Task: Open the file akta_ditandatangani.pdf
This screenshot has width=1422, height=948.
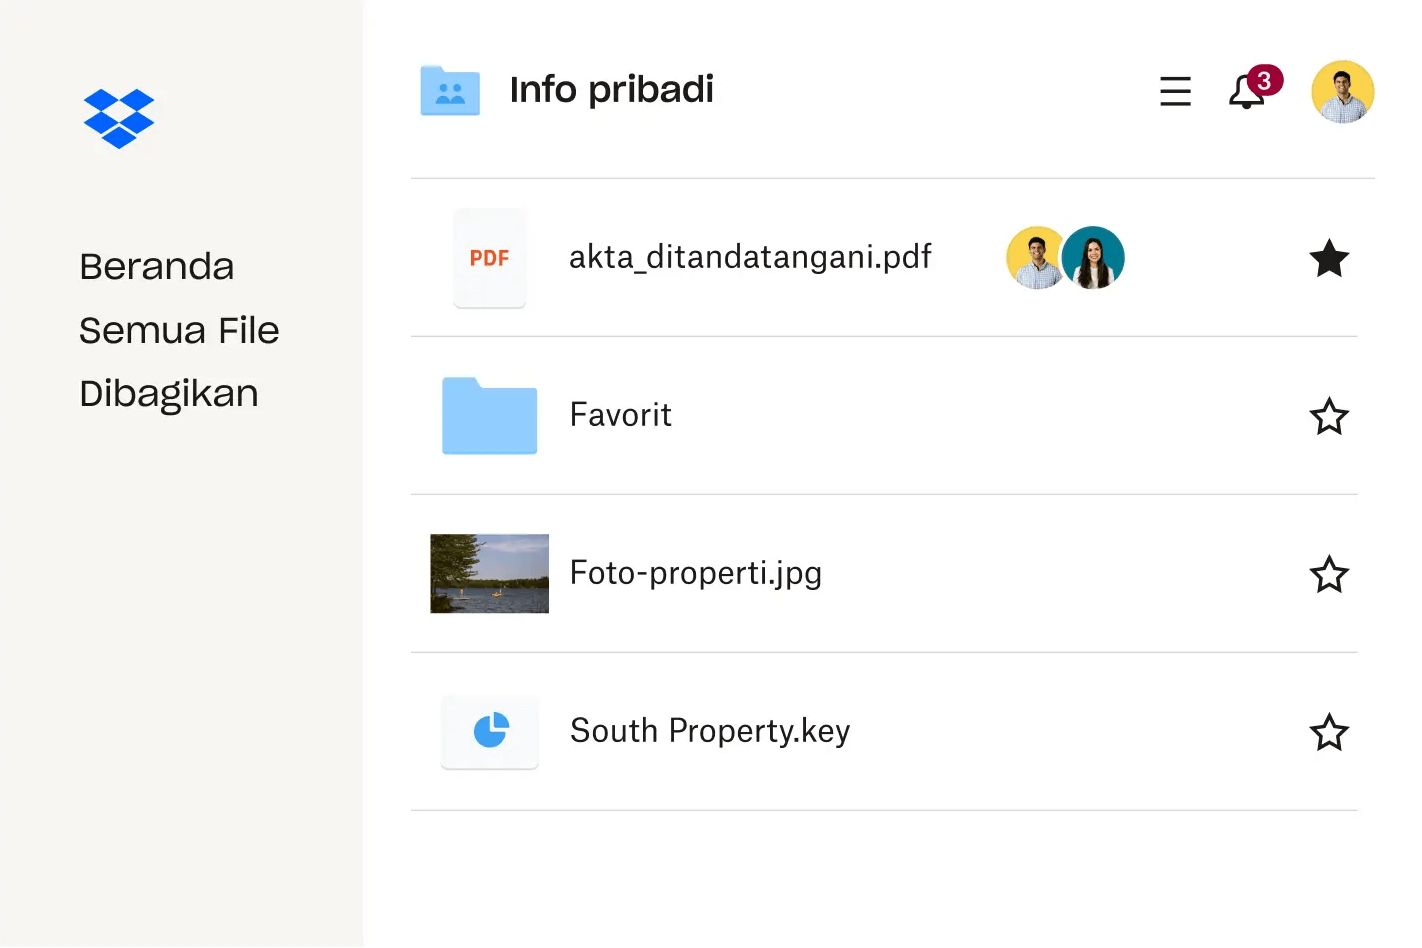Action: (750, 257)
